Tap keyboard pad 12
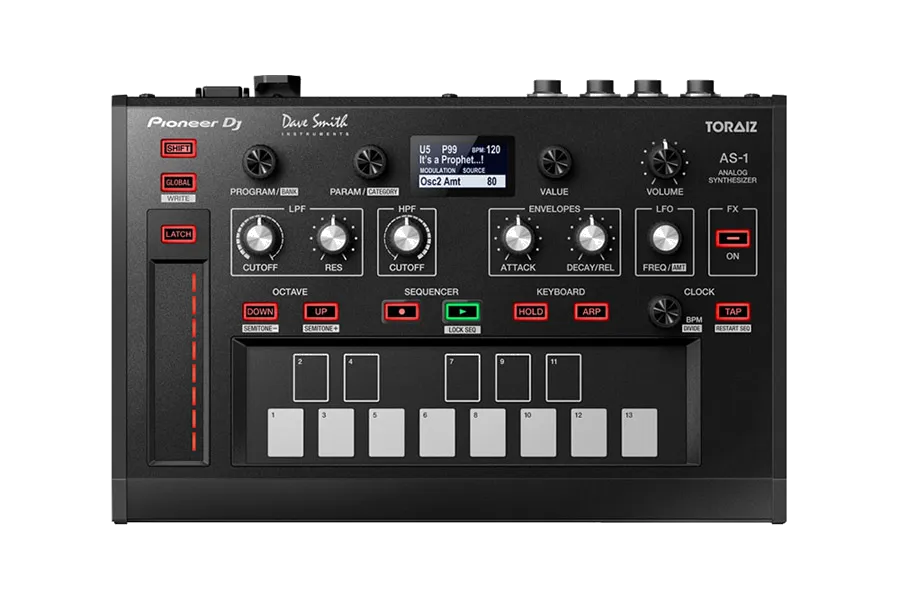The width and height of the screenshot is (900, 600). click(x=589, y=433)
